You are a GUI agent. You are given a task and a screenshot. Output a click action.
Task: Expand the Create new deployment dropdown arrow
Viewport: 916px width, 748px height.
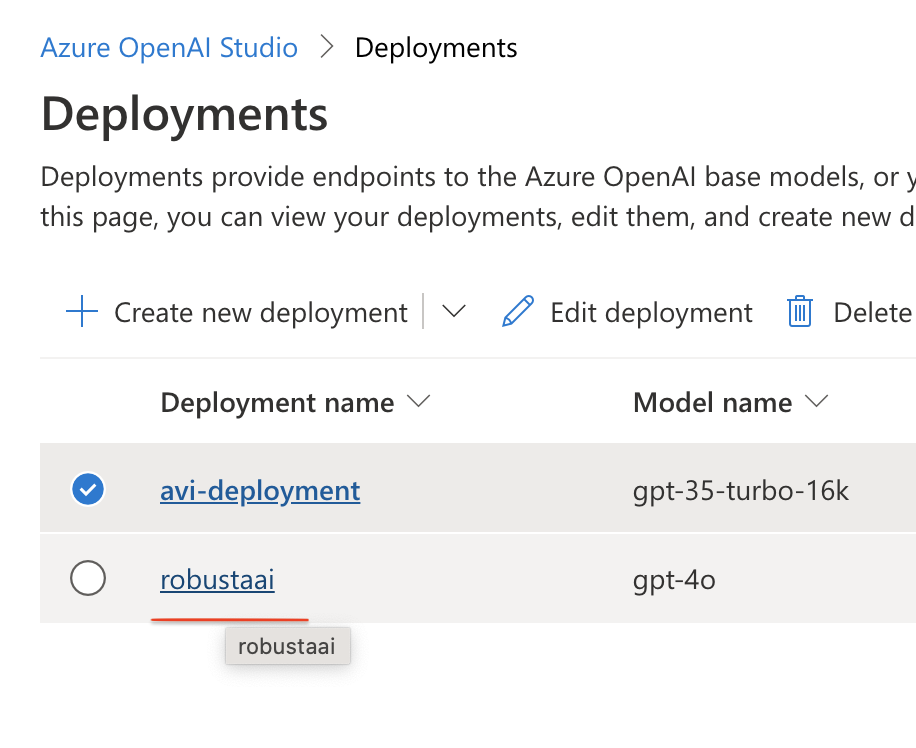(454, 313)
